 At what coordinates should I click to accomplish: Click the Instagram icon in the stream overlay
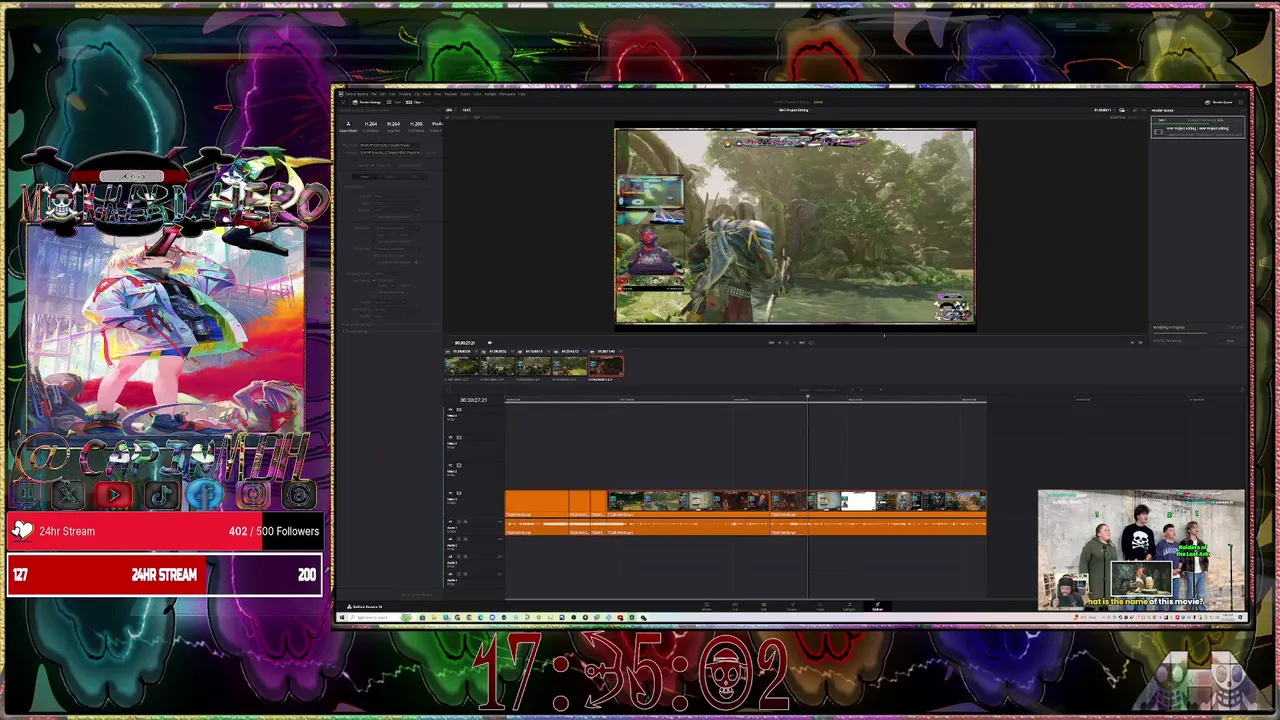254,494
